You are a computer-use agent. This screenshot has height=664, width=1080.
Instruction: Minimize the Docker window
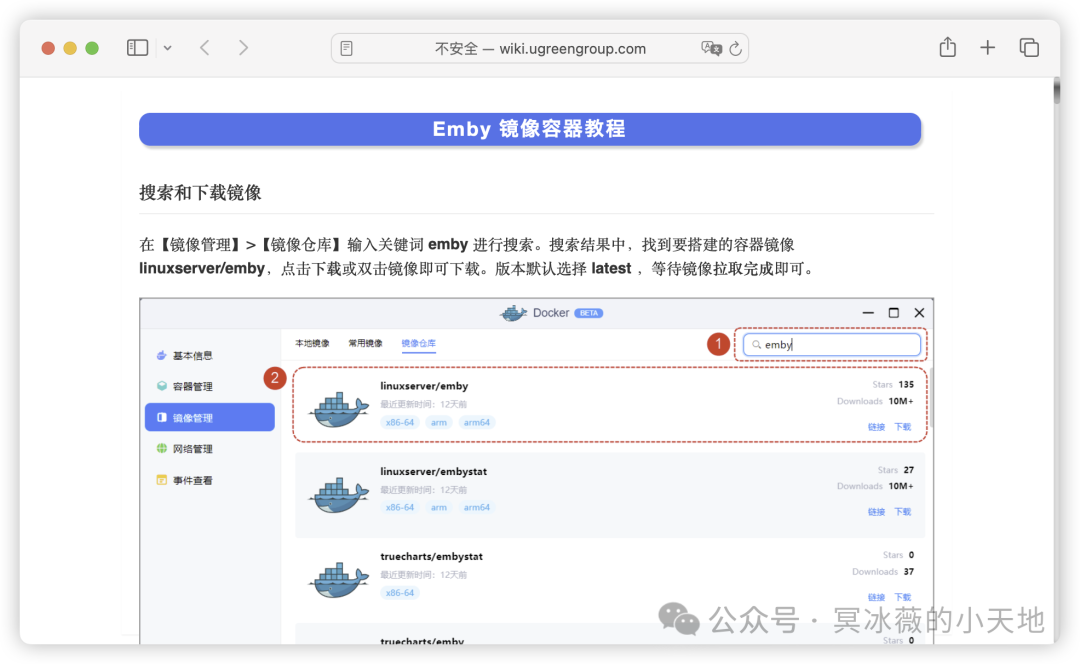point(868,313)
